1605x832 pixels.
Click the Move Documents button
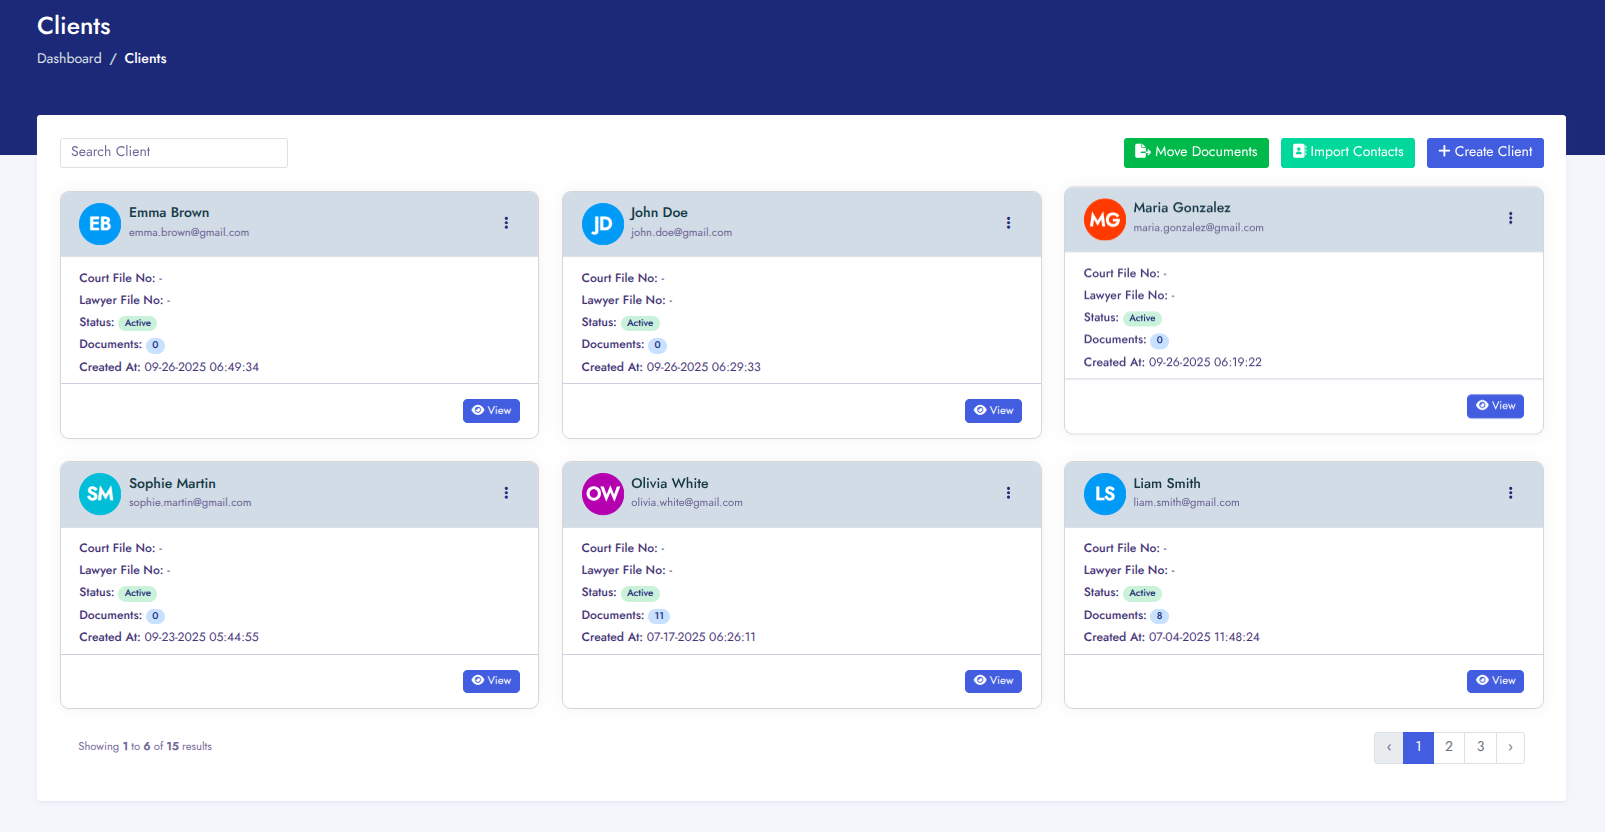(x=1196, y=152)
